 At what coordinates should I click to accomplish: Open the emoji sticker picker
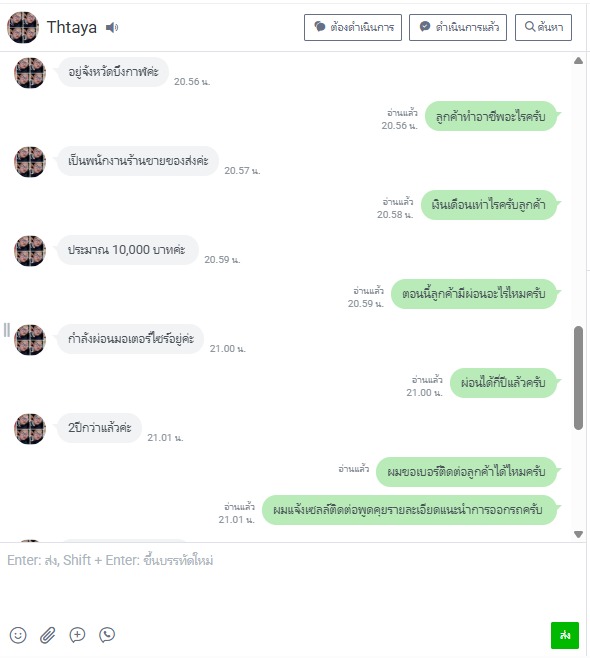[x=18, y=635]
